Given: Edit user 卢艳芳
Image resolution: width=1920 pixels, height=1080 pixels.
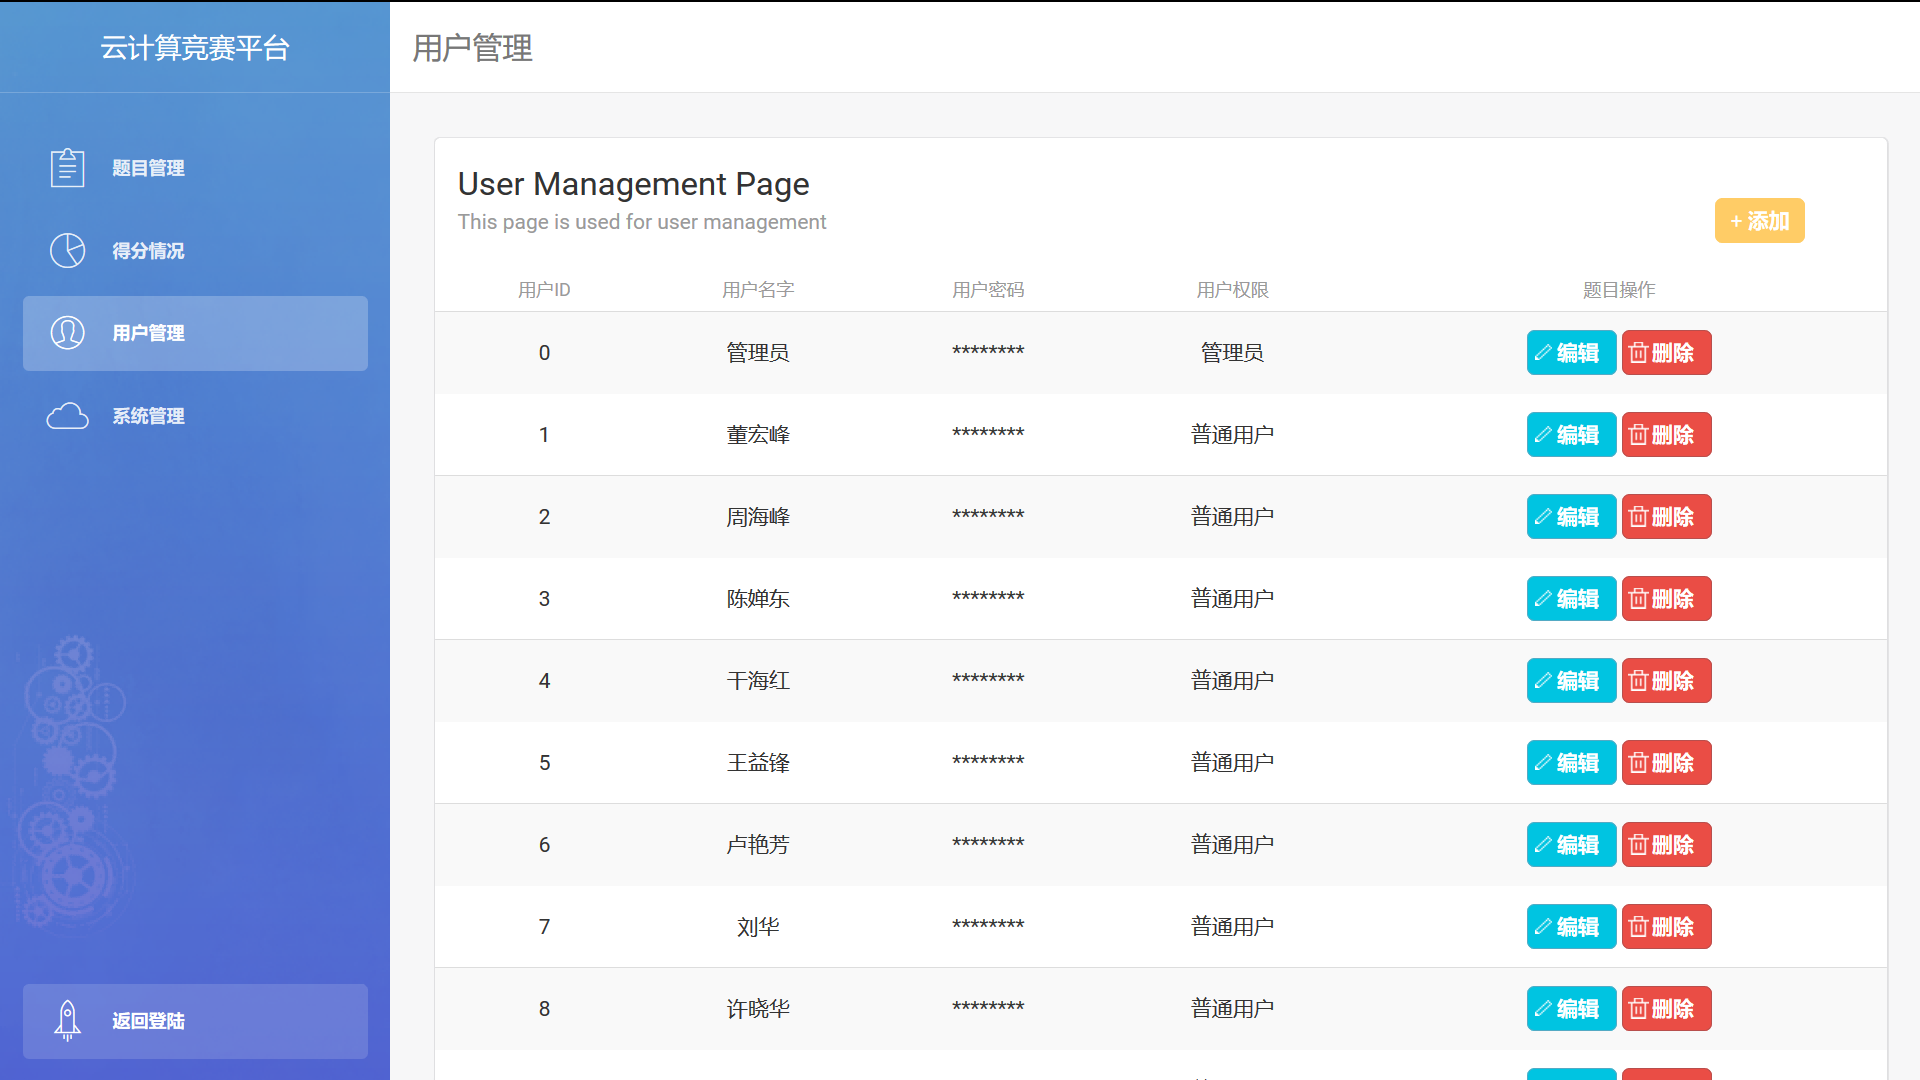Looking at the screenshot, I should pyautogui.click(x=1571, y=845).
